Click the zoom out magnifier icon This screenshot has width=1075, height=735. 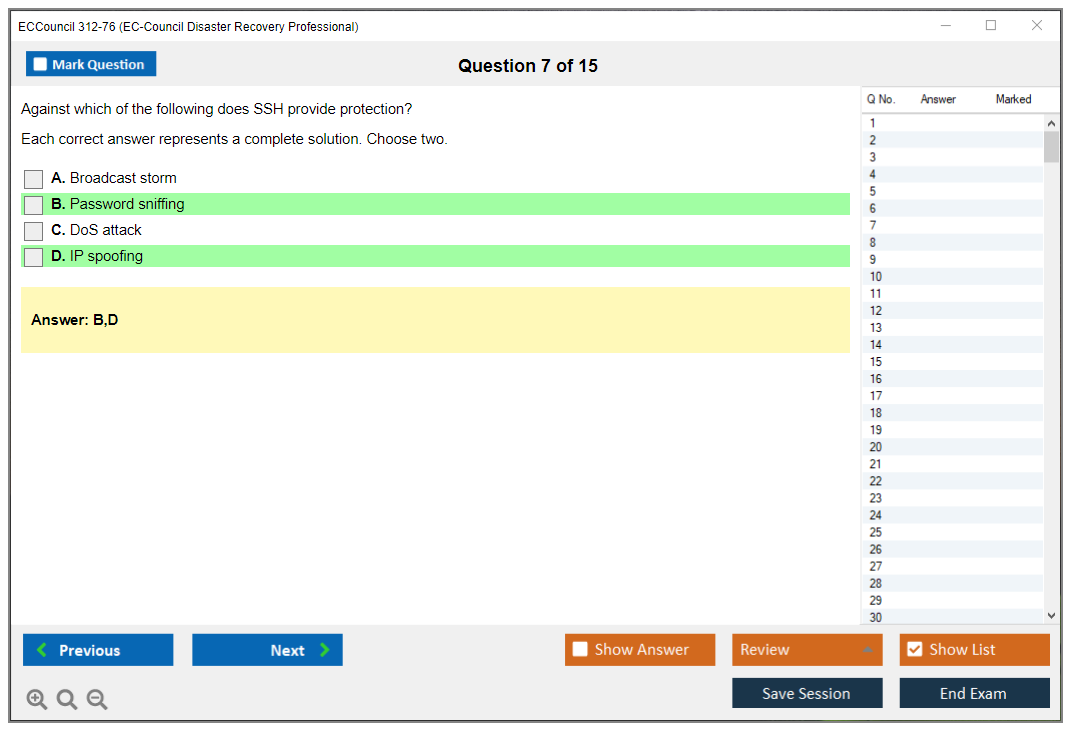point(97,700)
